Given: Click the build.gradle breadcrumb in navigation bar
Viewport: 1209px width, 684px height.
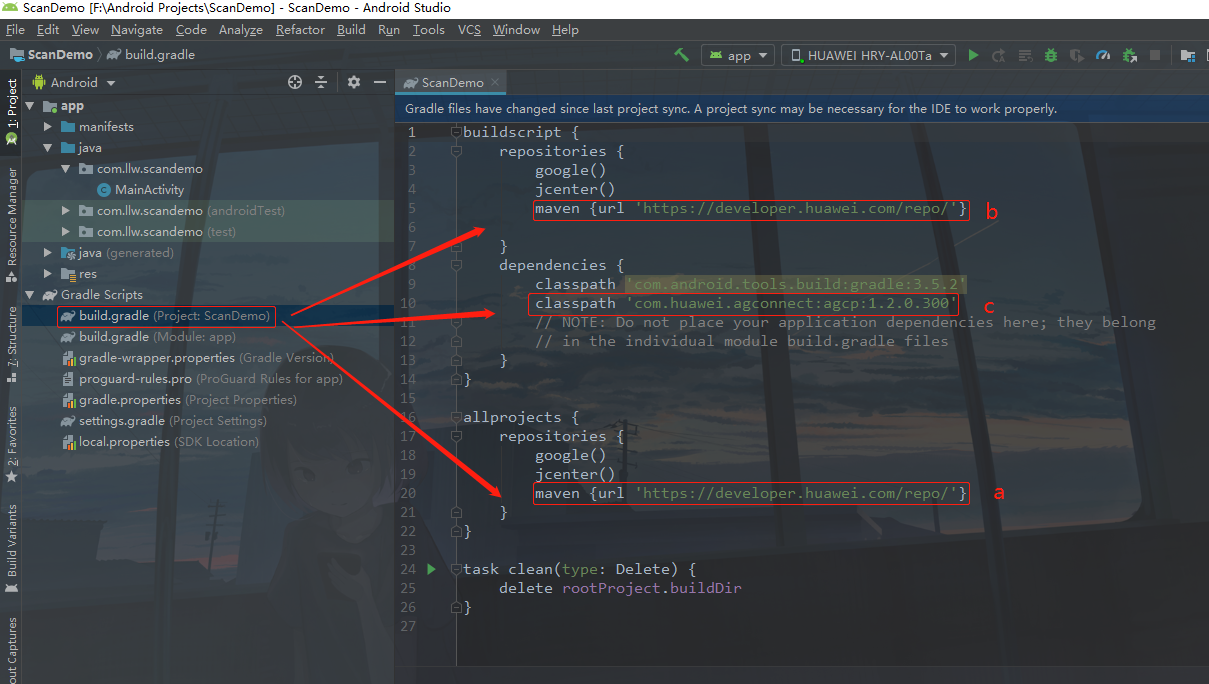Looking at the screenshot, I should 150,55.
